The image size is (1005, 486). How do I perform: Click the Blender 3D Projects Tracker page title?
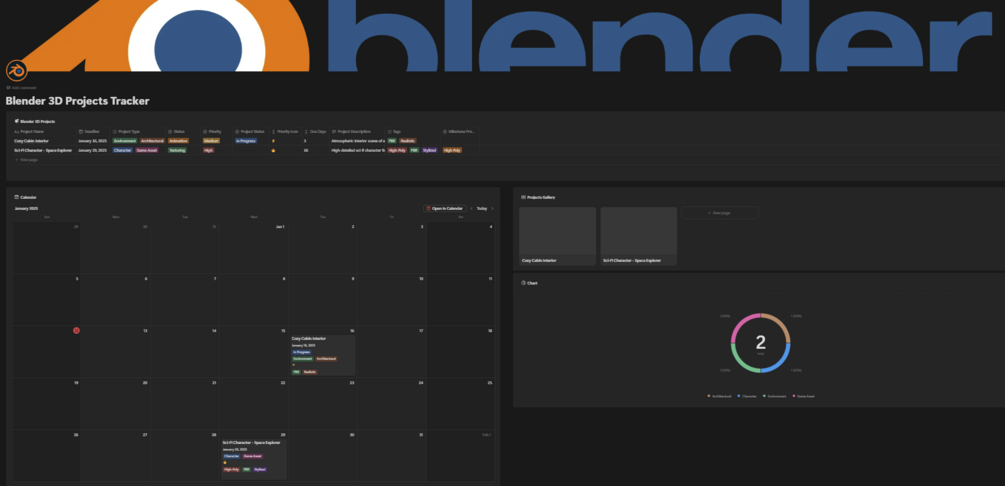tap(78, 101)
